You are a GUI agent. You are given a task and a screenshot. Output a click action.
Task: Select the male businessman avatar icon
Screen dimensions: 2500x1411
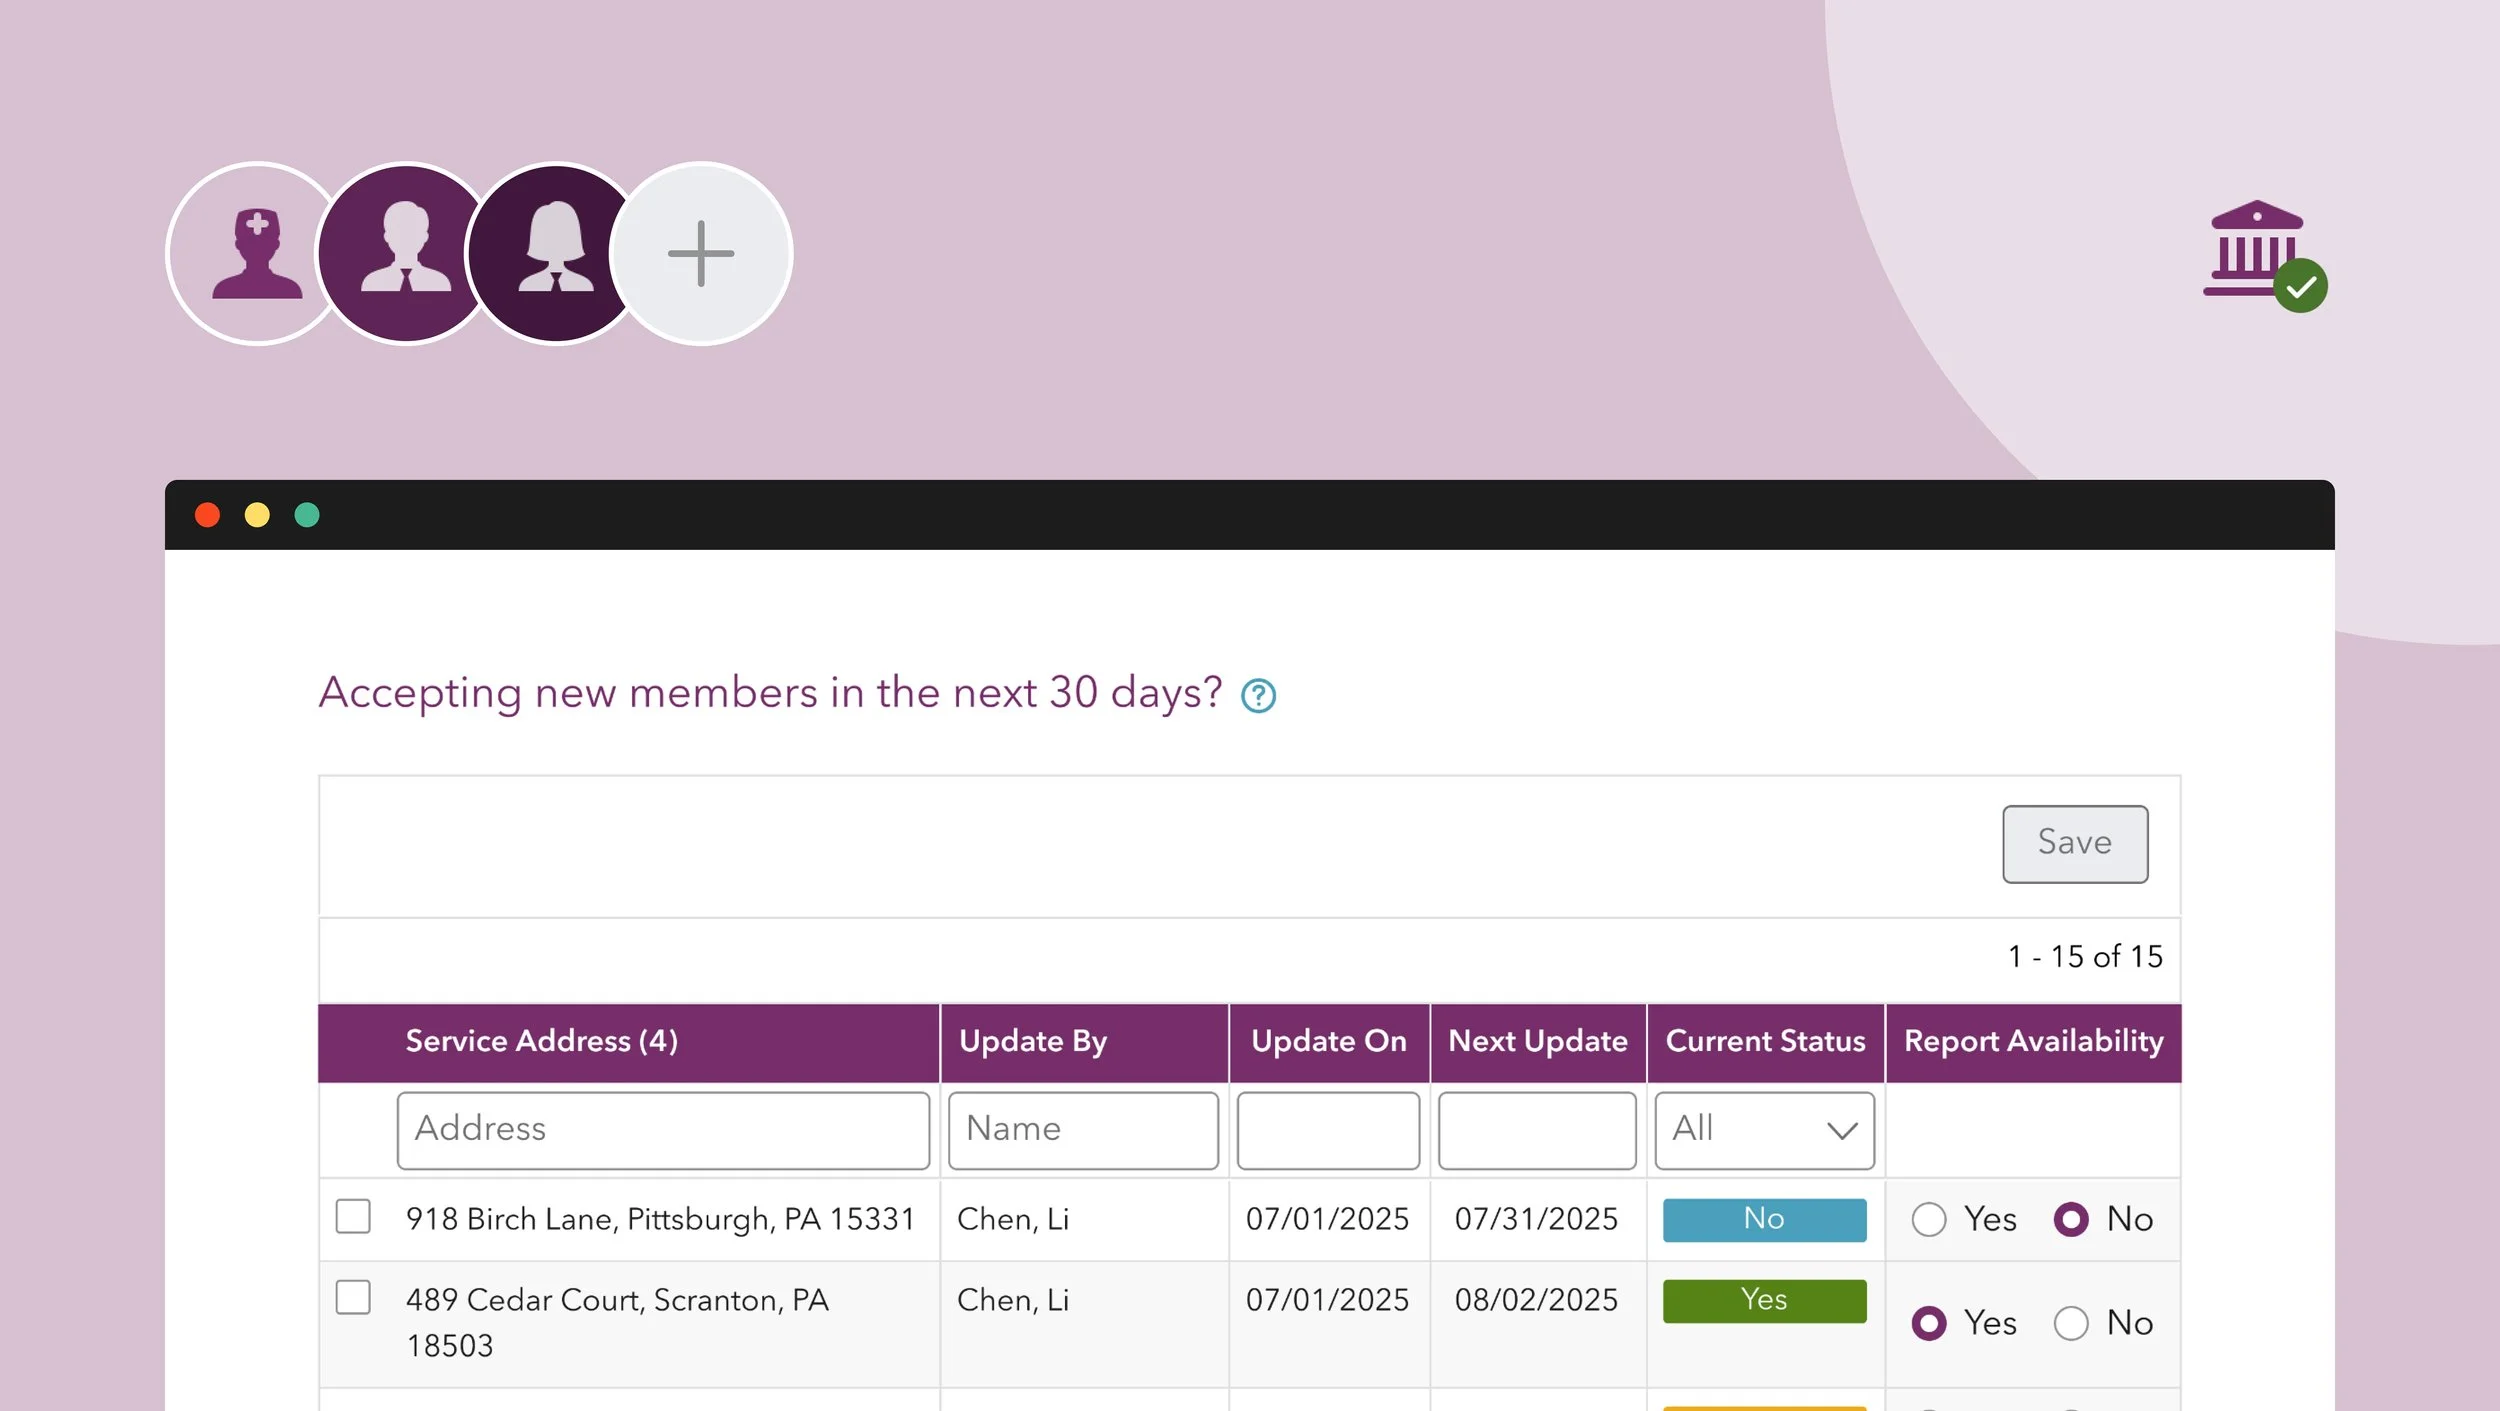tap(405, 254)
